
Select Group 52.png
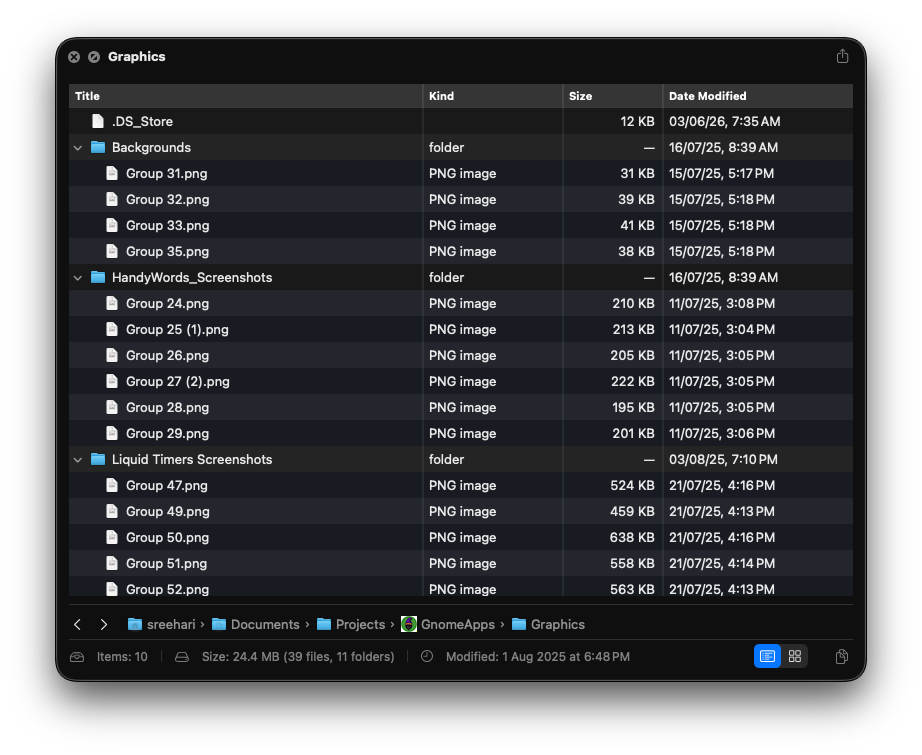click(461, 587)
